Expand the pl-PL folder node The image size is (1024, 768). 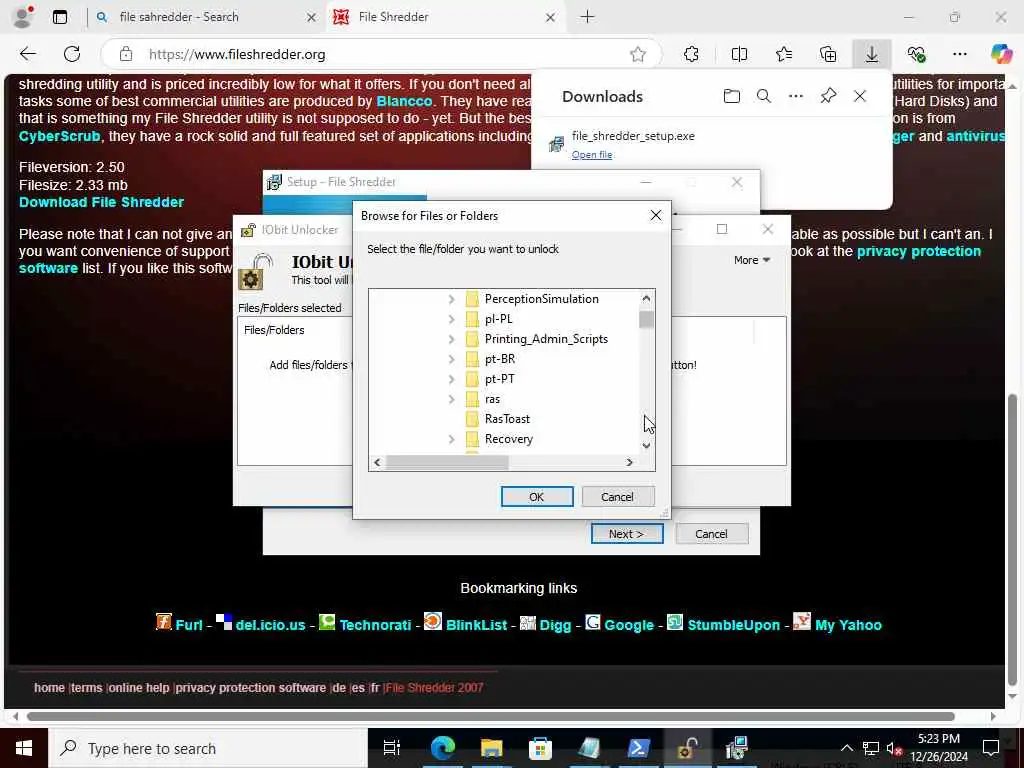(451, 319)
